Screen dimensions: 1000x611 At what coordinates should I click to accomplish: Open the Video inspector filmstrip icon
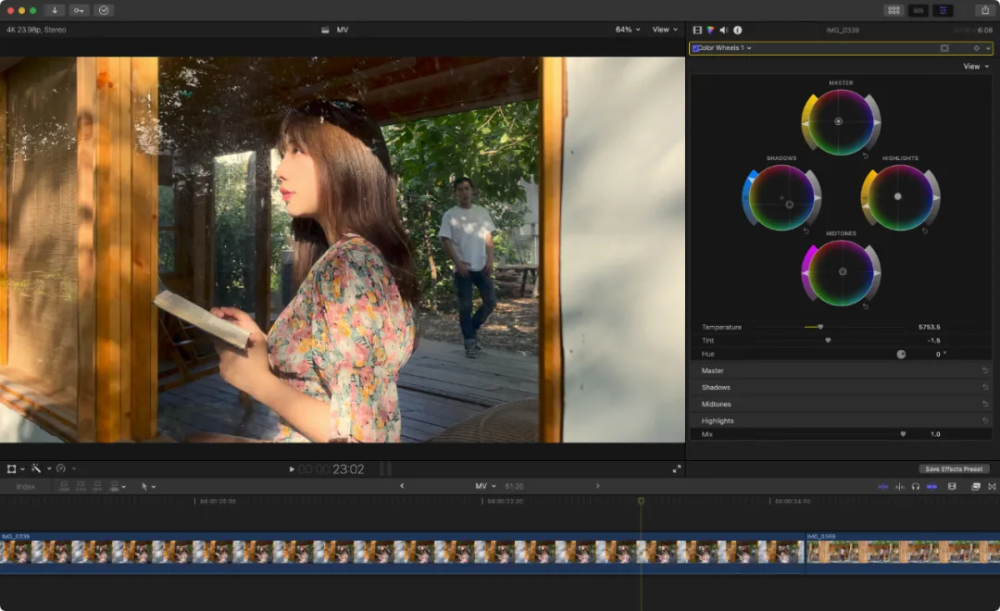[697, 30]
